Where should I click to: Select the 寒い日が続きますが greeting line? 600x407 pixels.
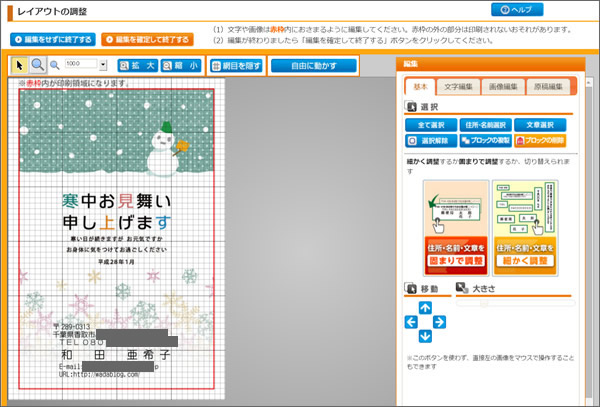coord(116,239)
